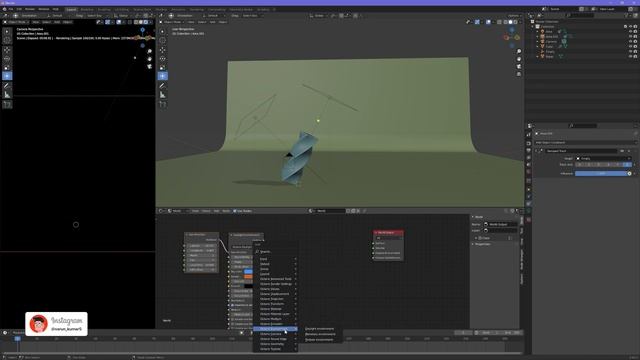640x360 pixels.
Task: Hide Area.001 in viewport via eye icon
Action: click(x=630, y=36)
